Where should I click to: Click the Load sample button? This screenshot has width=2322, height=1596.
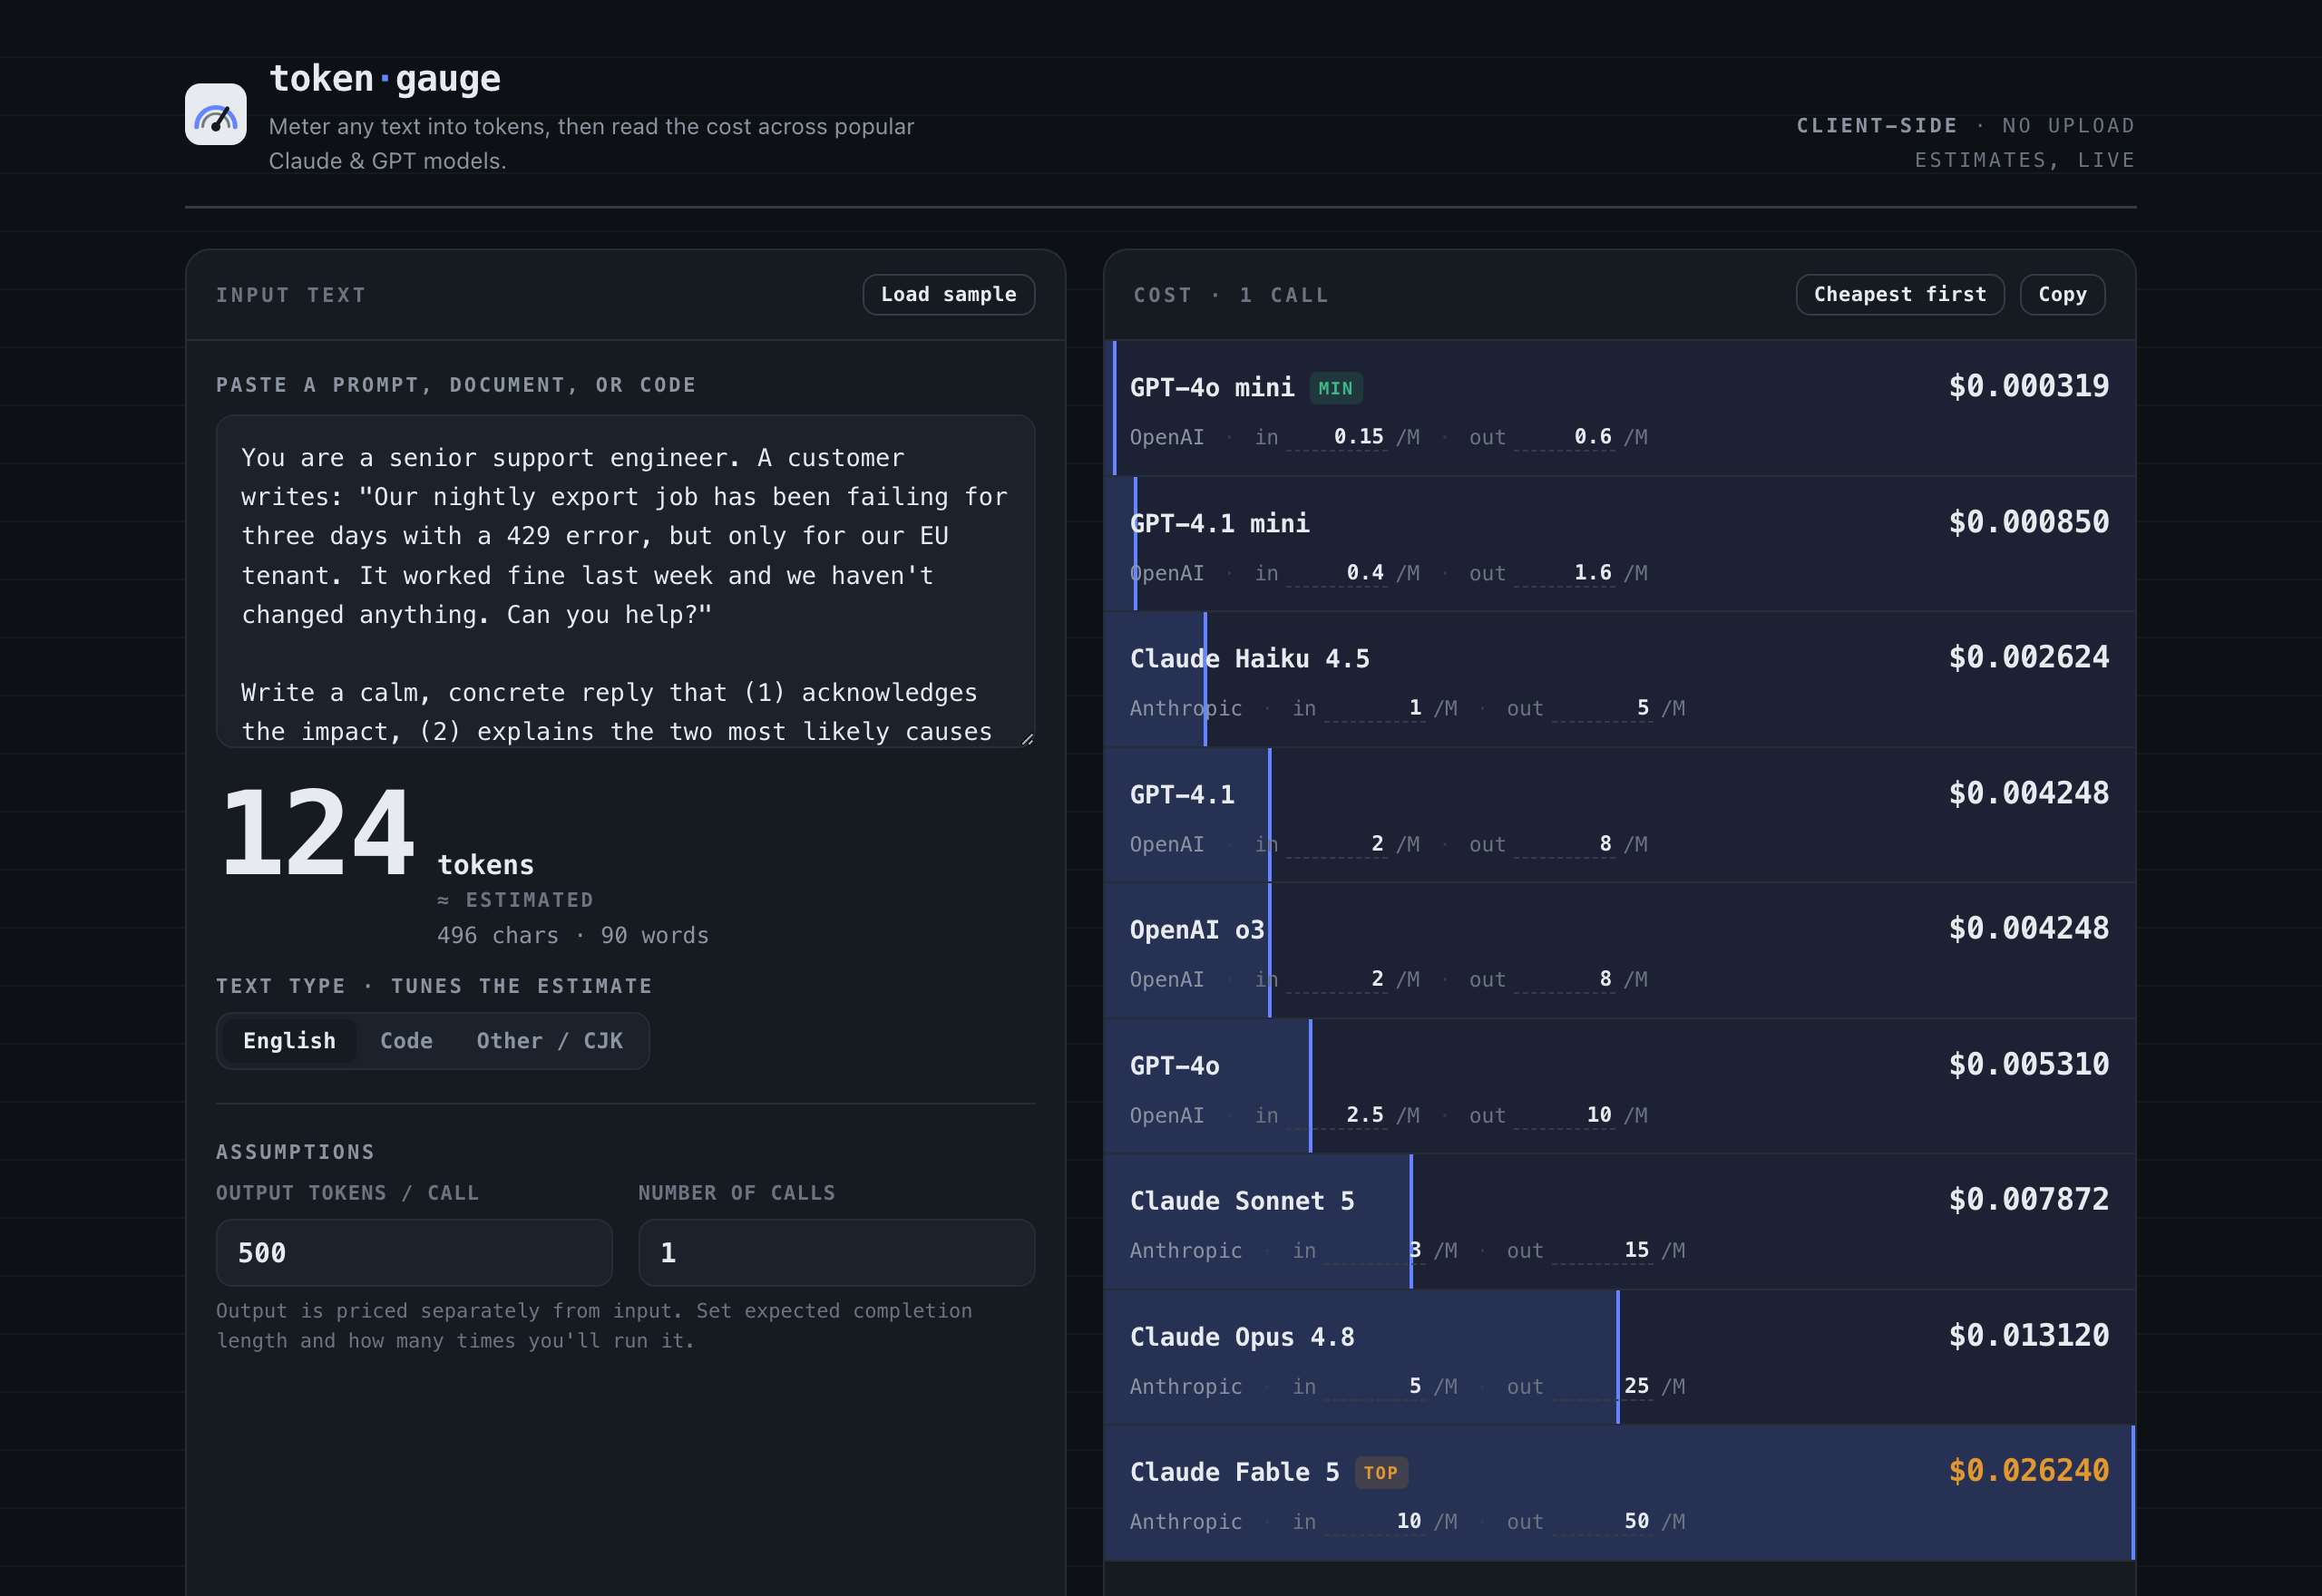[x=948, y=294]
